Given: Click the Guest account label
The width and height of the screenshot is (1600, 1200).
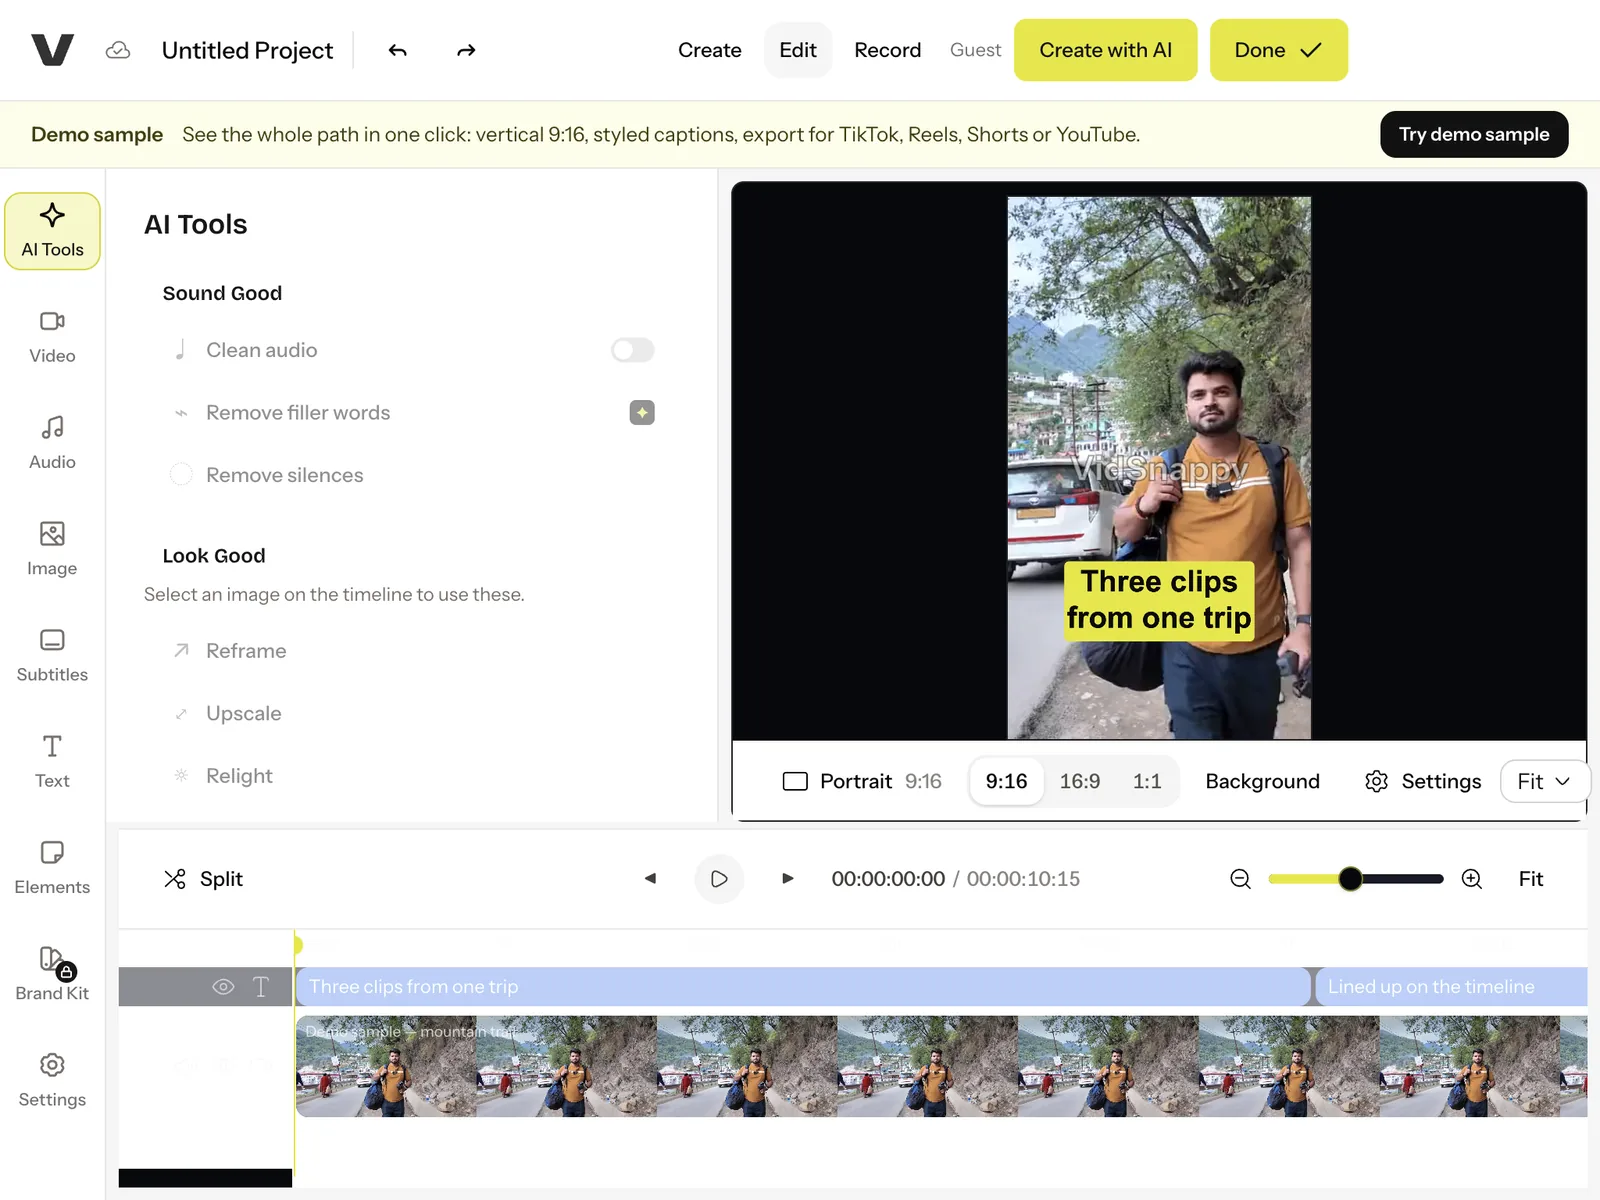Looking at the screenshot, I should click(x=975, y=50).
